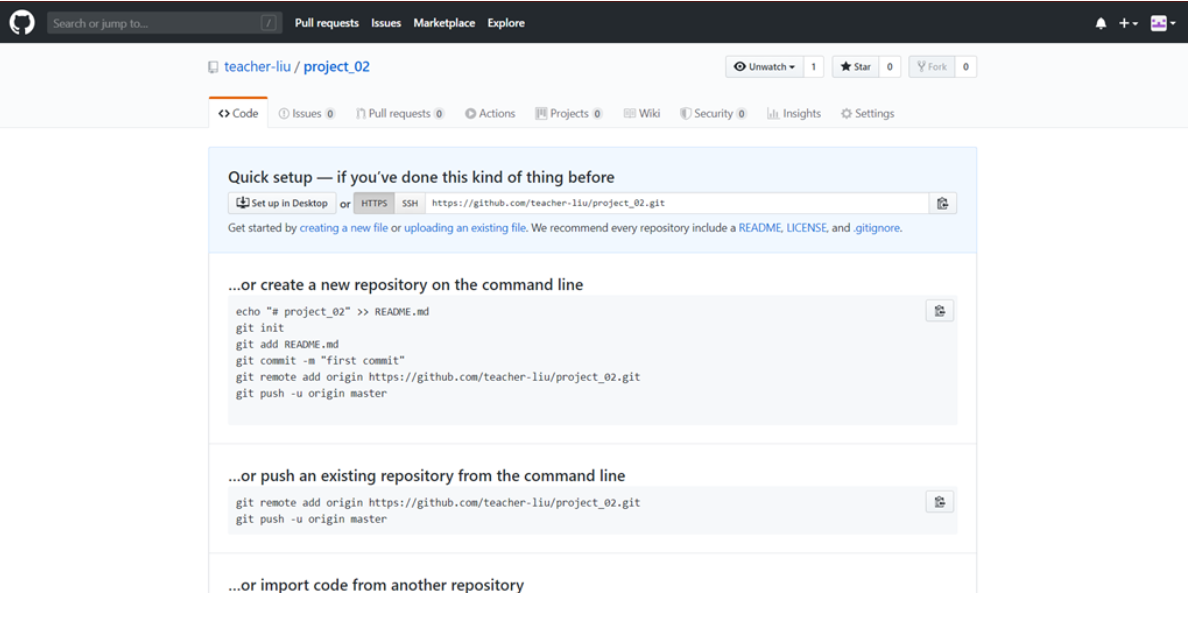
Task: Click the Search or jump to field
Action: click(x=164, y=24)
